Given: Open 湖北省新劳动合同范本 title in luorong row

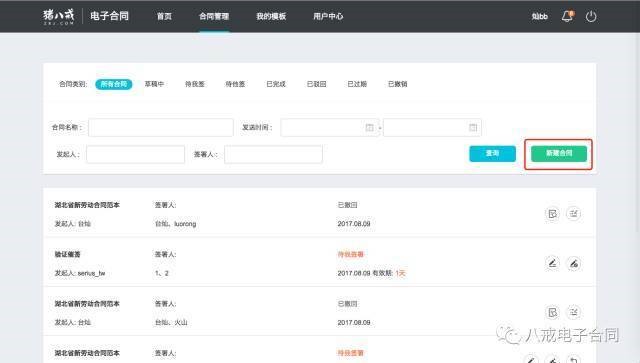Looking at the screenshot, I should [87, 205].
